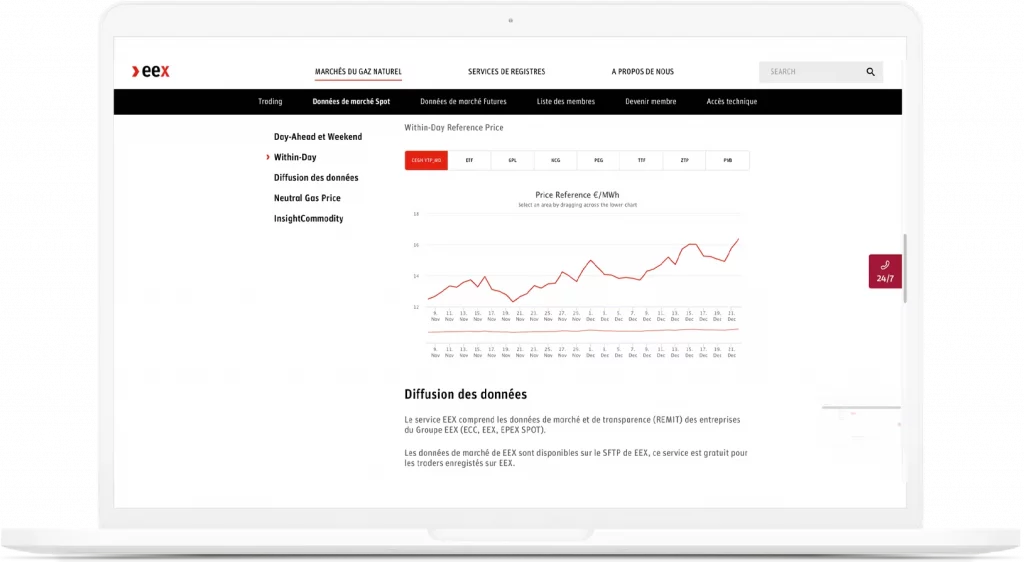The height and width of the screenshot is (562, 1024).
Task: Click the EEX logo
Action: tap(151, 71)
